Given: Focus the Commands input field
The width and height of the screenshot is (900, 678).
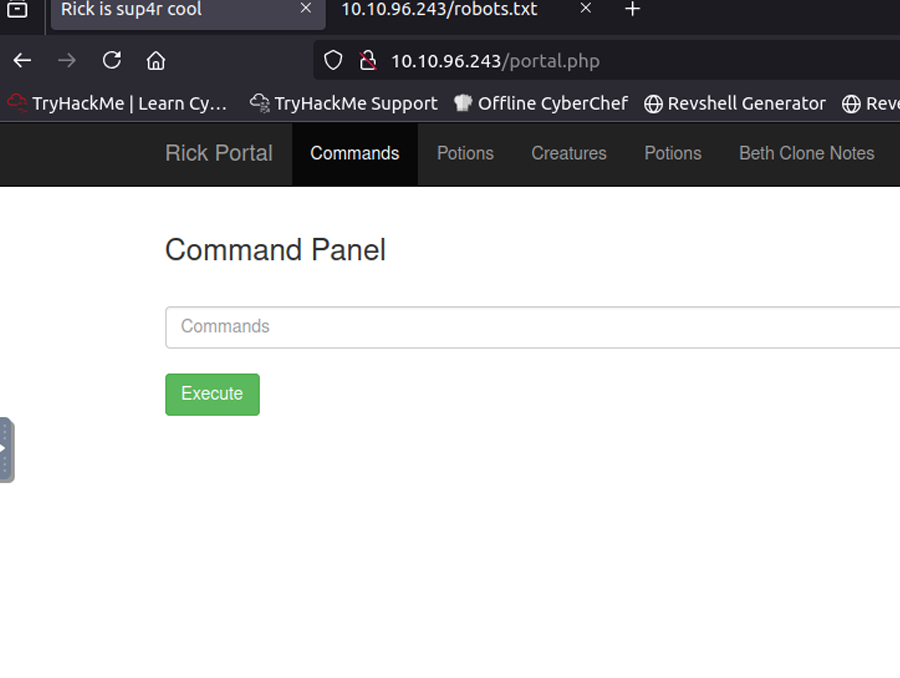Looking at the screenshot, I should (x=532, y=327).
